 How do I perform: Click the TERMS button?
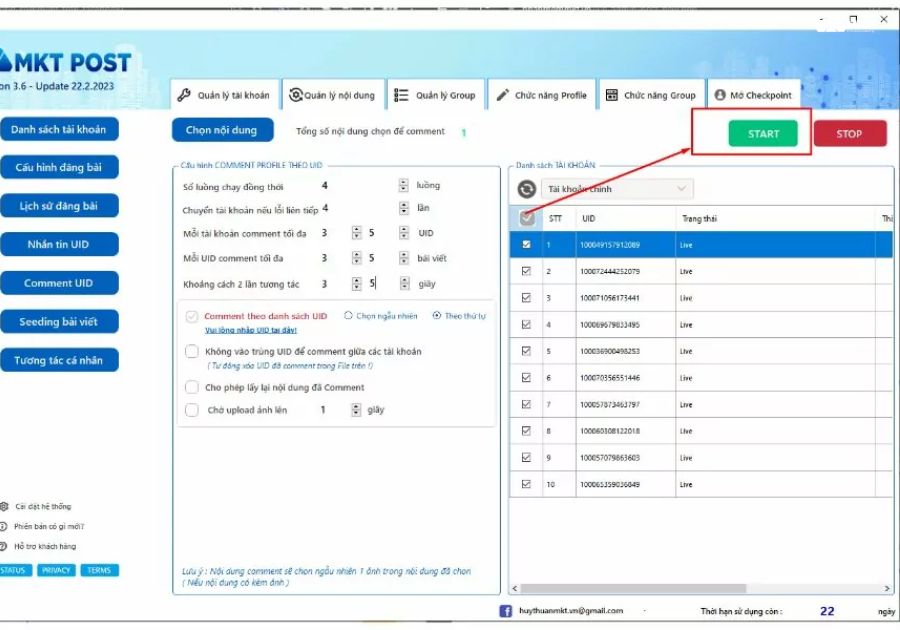[99, 570]
